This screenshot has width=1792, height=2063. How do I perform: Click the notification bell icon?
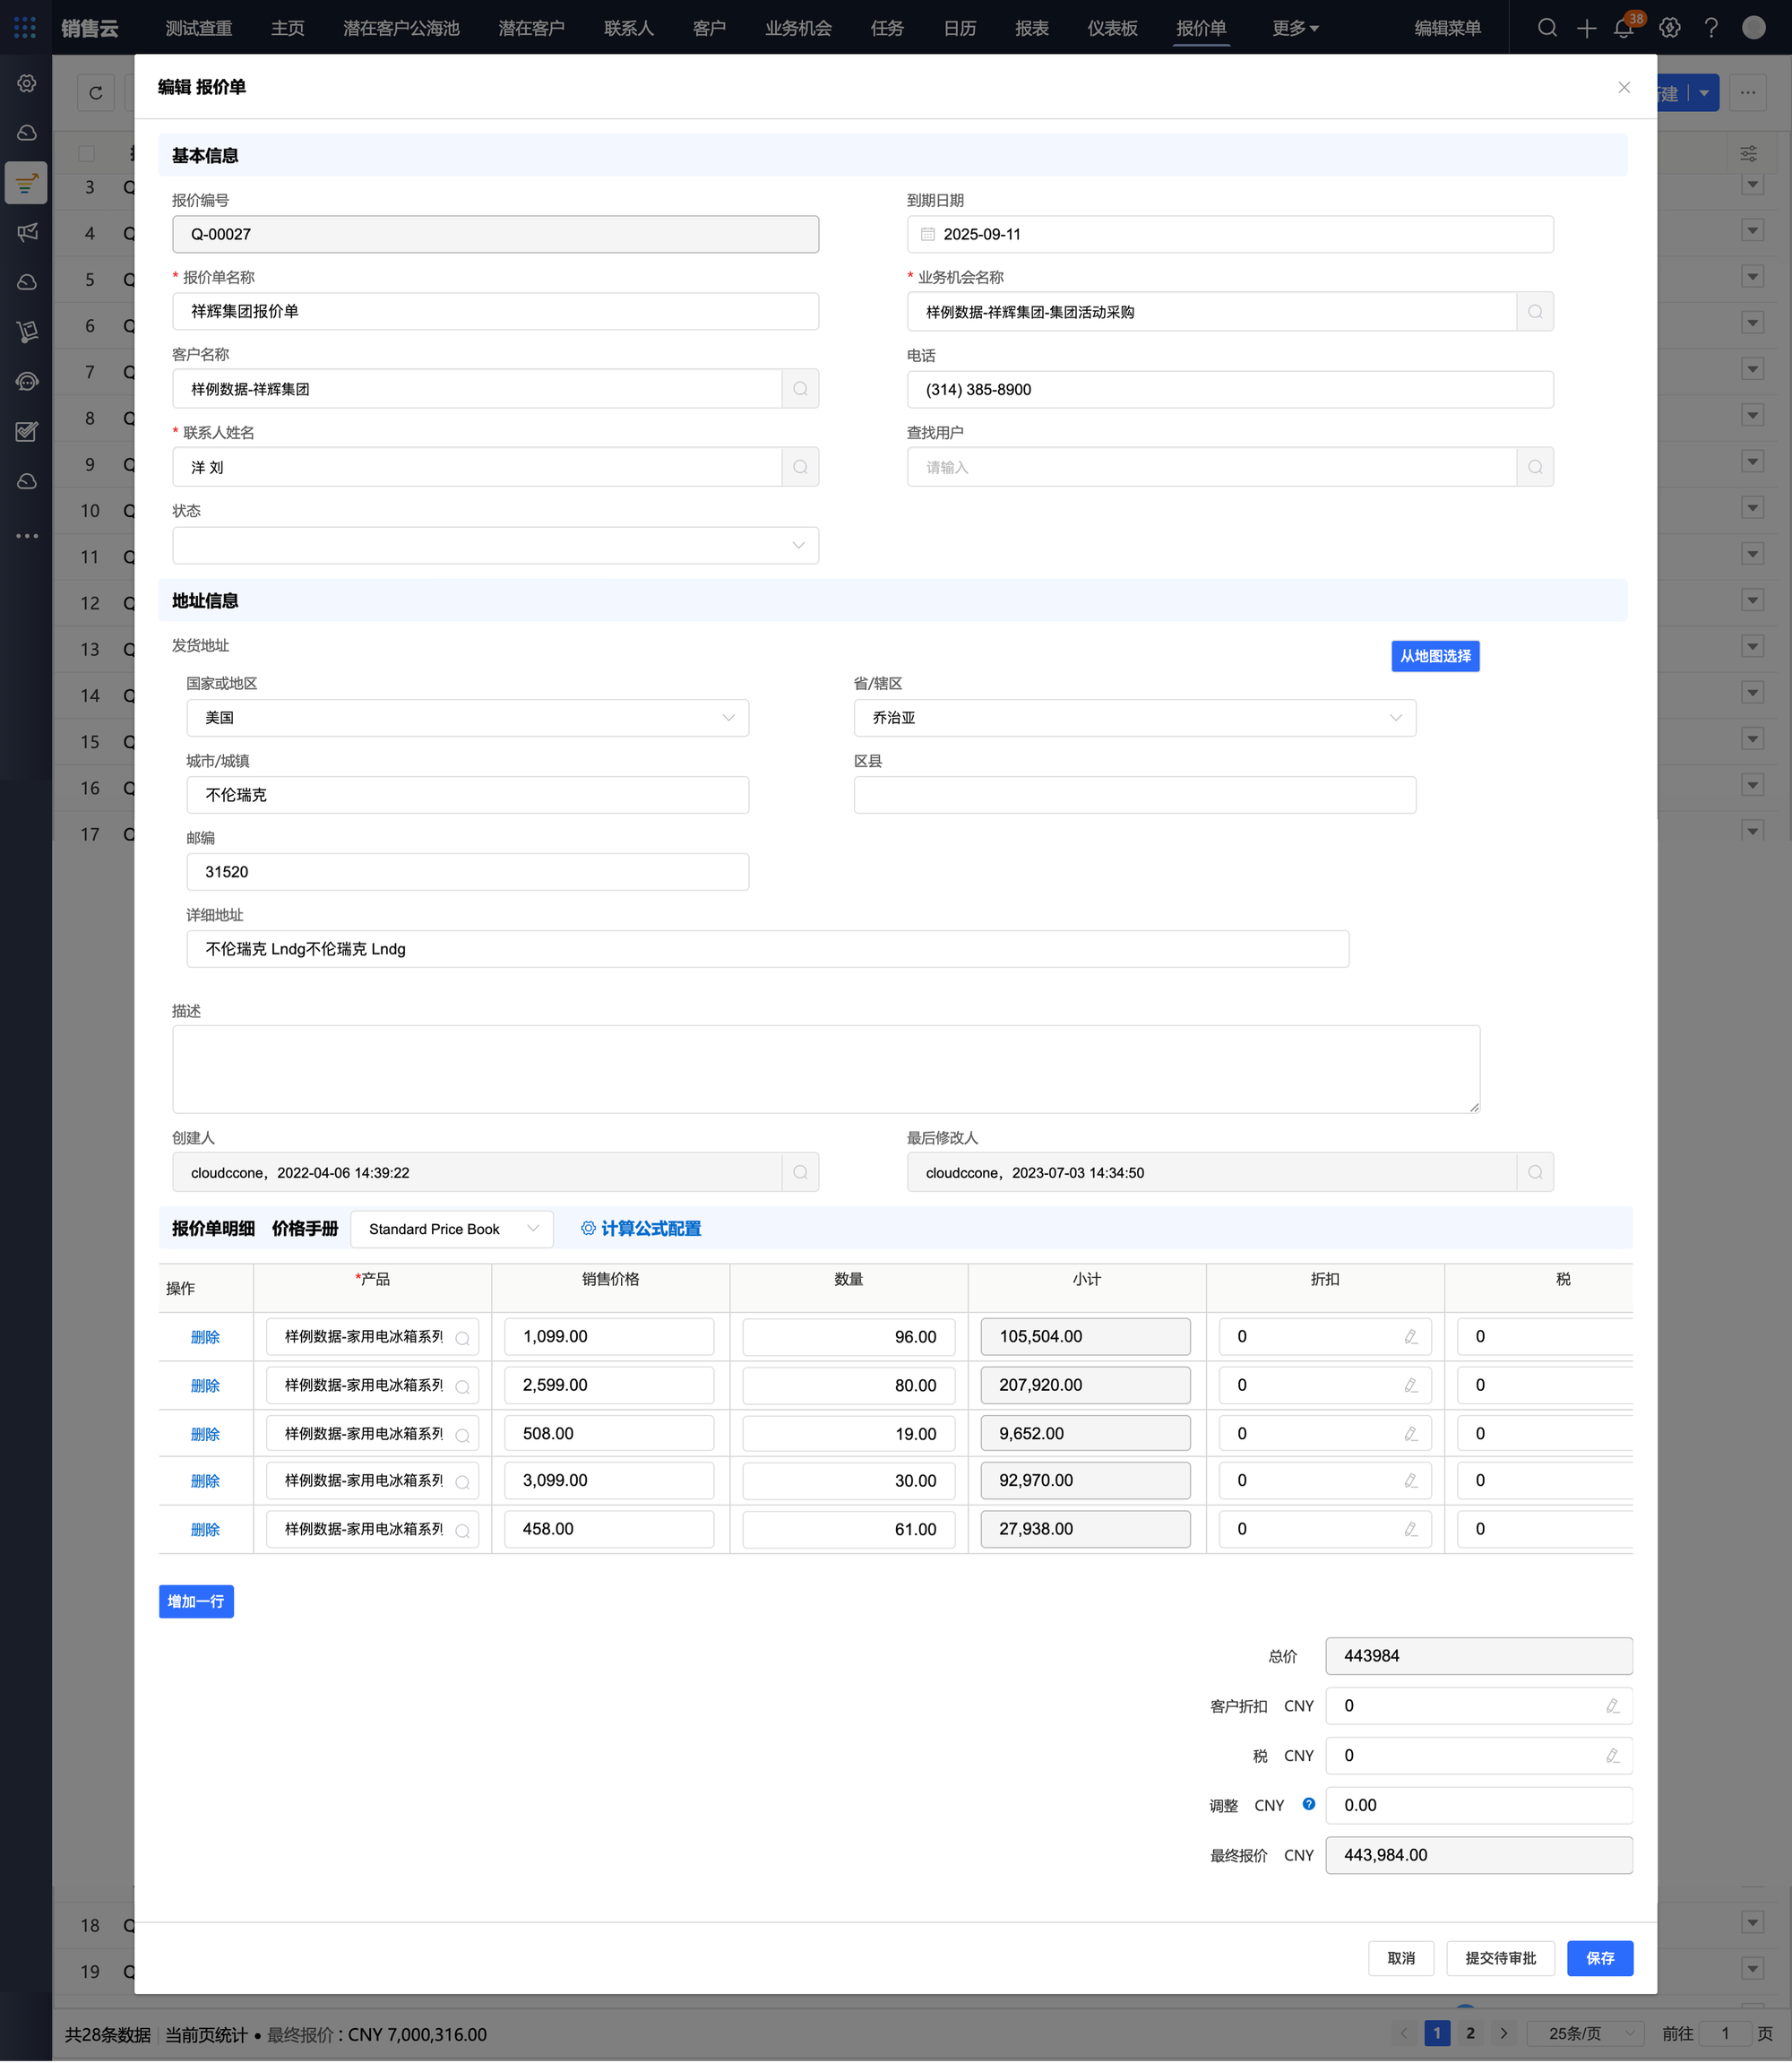(x=1624, y=28)
